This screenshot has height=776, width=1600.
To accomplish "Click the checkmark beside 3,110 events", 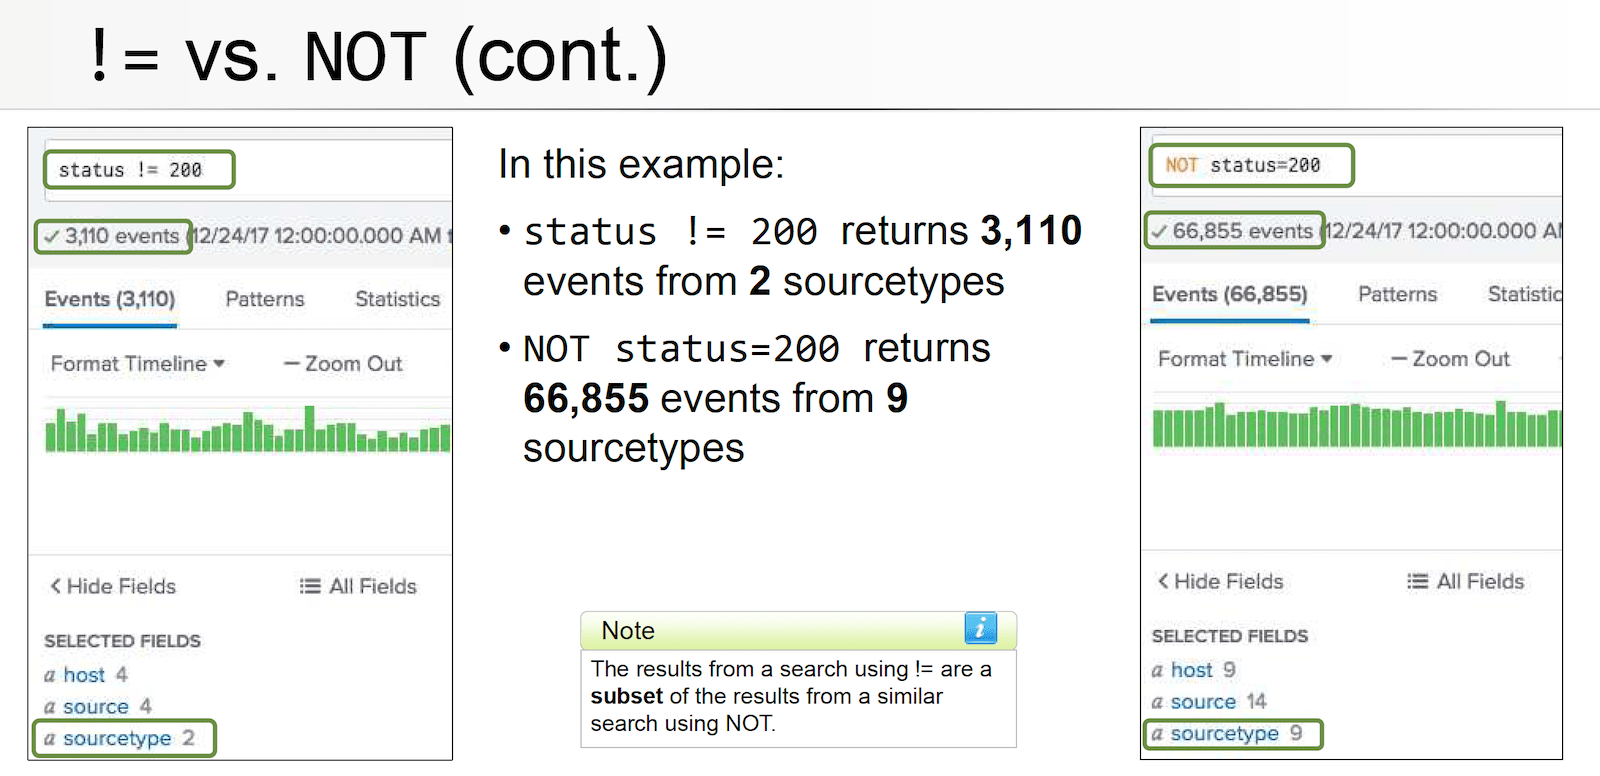I will [x=52, y=237].
